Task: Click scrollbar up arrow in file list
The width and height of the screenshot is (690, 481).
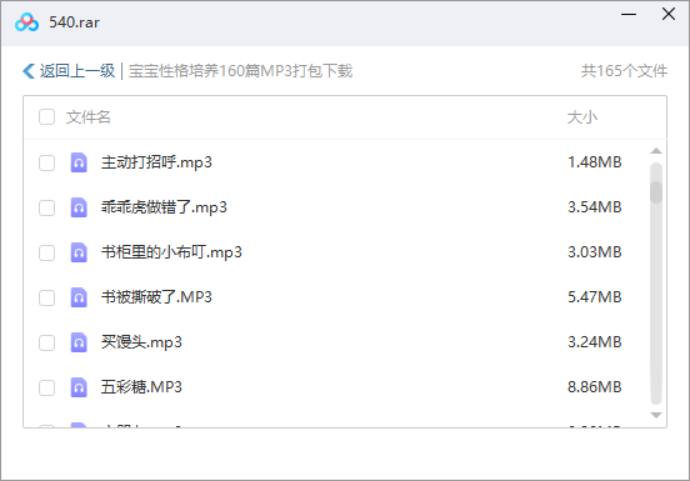Action: pos(656,152)
